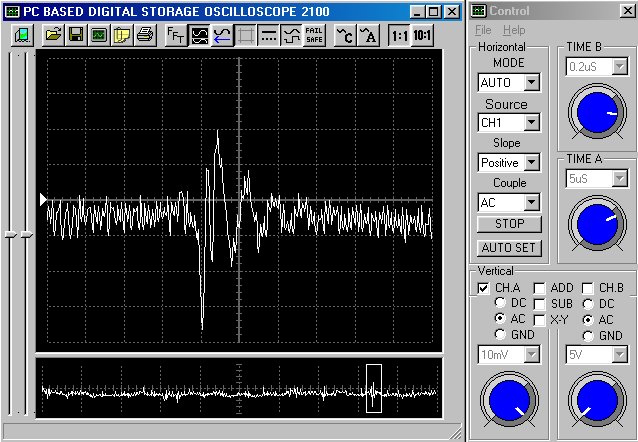Screen dimensions: 638x442
Task: Enable the X-Y mode checkbox
Action: pyautogui.click(x=540, y=318)
